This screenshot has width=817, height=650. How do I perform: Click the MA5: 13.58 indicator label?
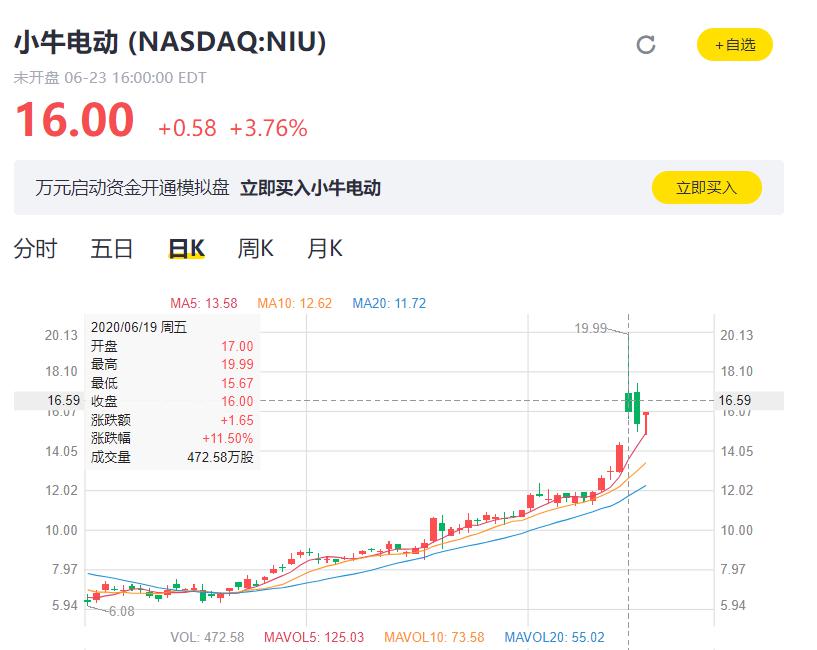tap(204, 303)
